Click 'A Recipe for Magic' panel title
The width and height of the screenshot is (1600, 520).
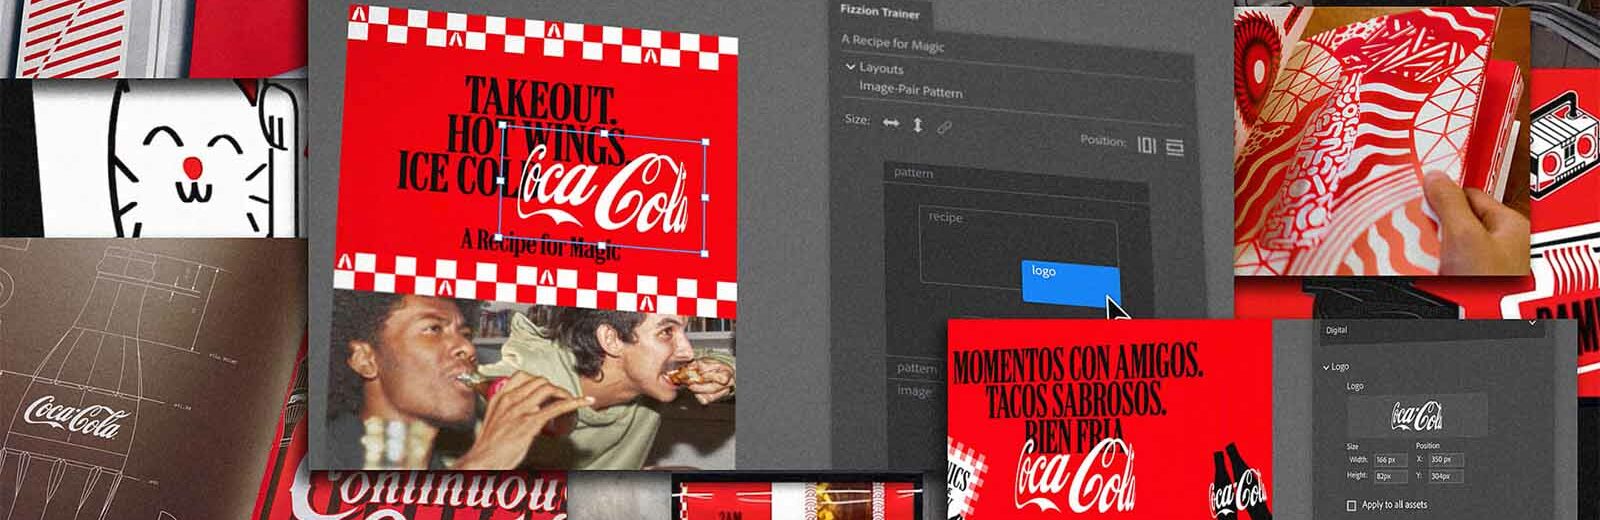(x=892, y=45)
